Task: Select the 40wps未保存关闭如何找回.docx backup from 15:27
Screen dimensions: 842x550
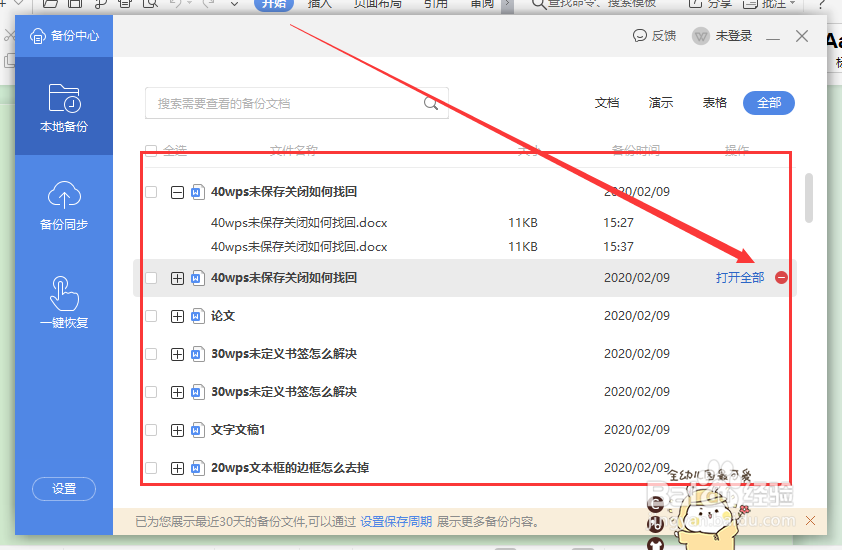Action: pyautogui.click(x=299, y=222)
